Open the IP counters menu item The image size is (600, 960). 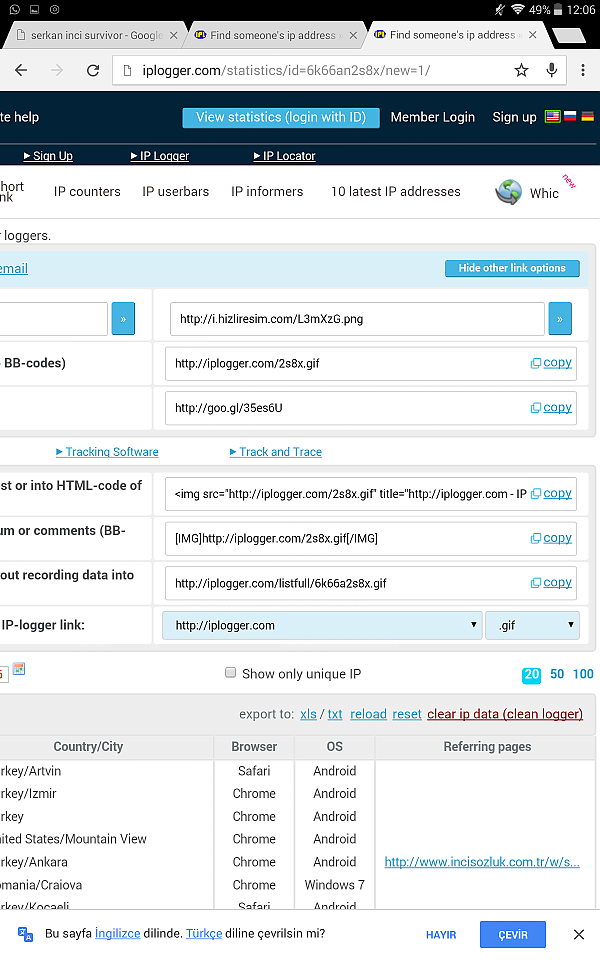(x=87, y=192)
